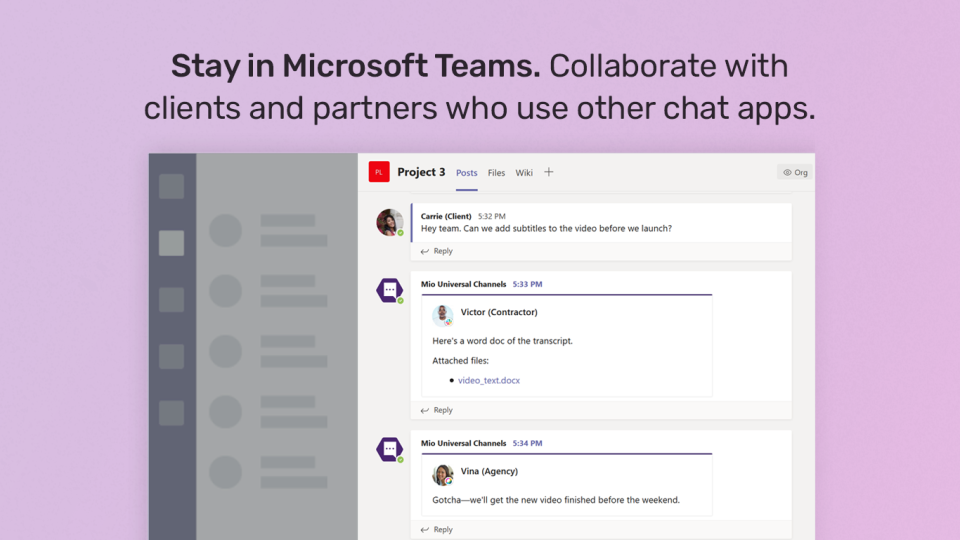Open the red PL team icon
The image size is (960, 540).
coord(379,172)
